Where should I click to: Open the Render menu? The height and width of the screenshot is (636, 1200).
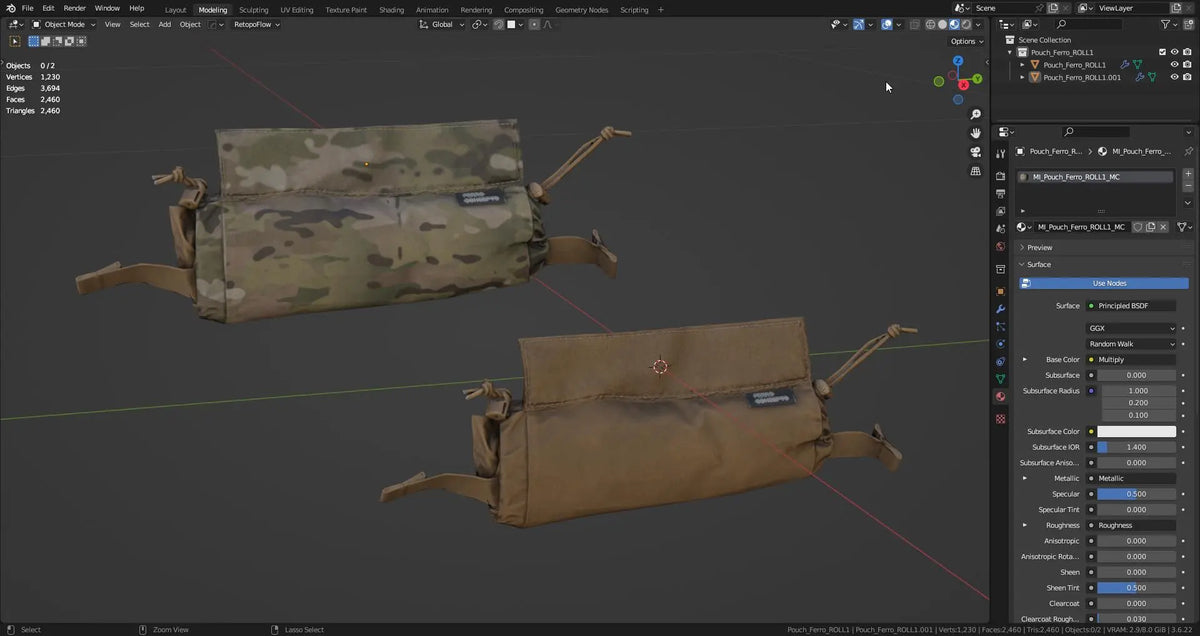(75, 8)
